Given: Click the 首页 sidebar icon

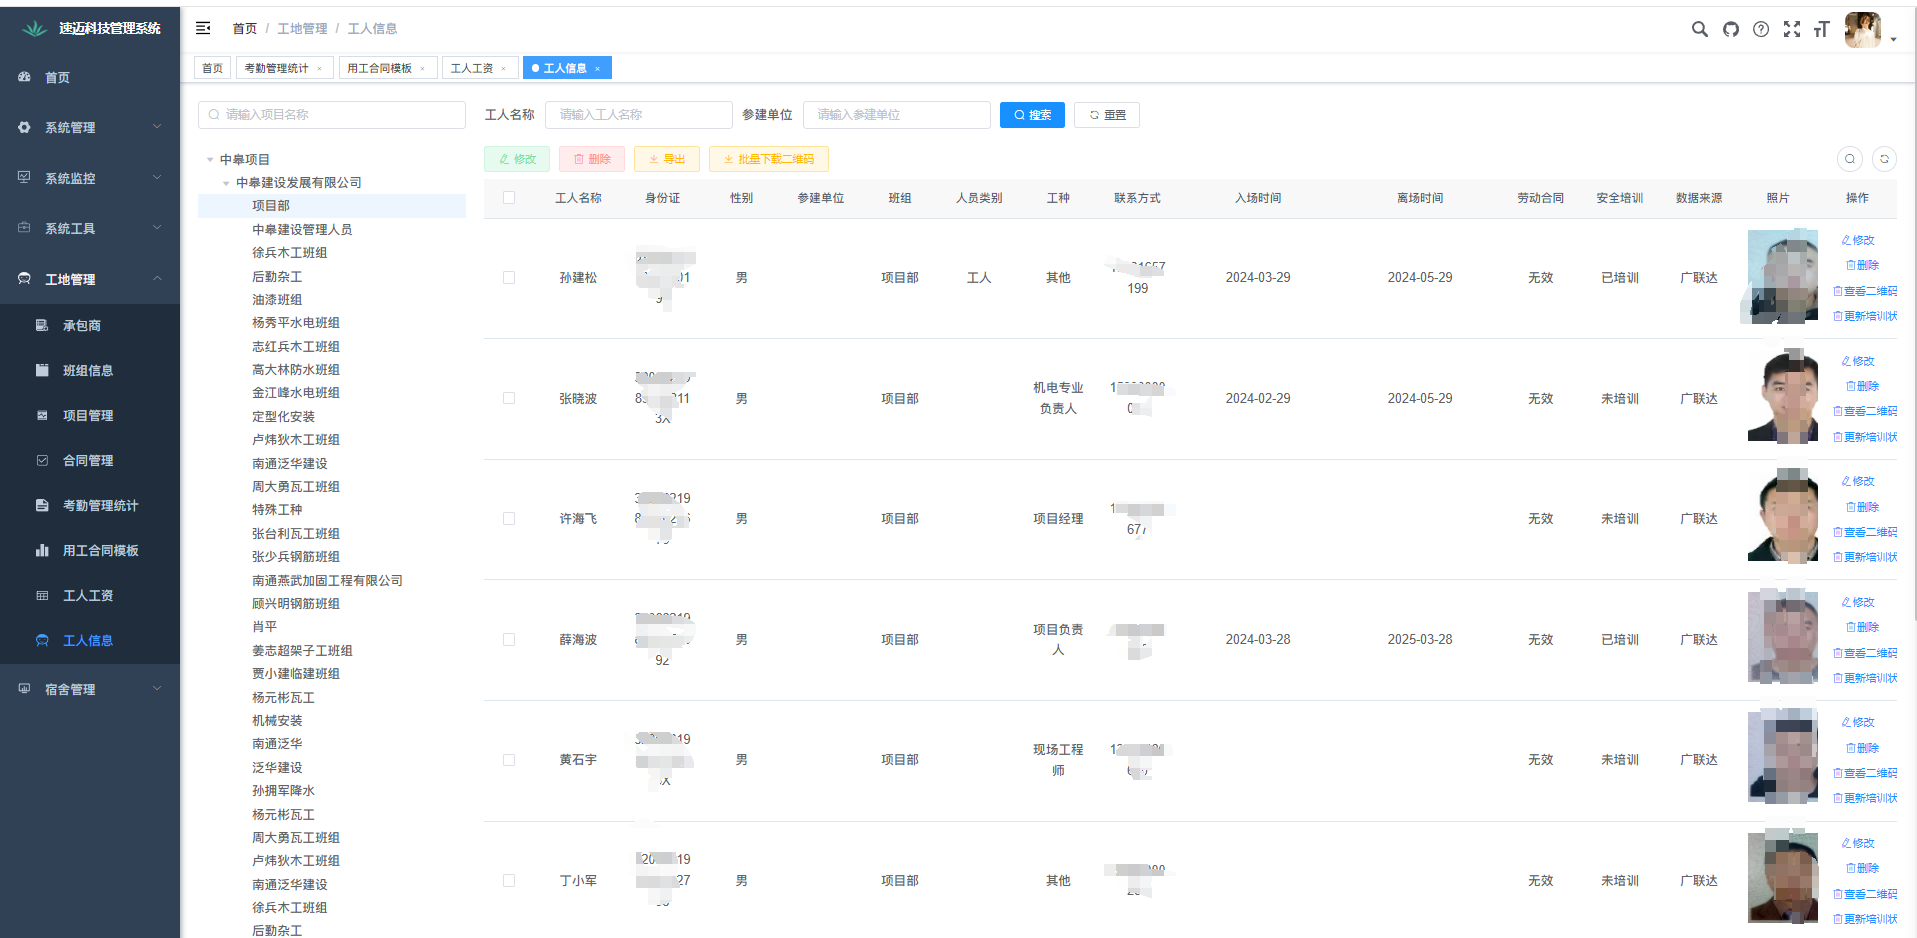Looking at the screenshot, I should click(x=24, y=77).
